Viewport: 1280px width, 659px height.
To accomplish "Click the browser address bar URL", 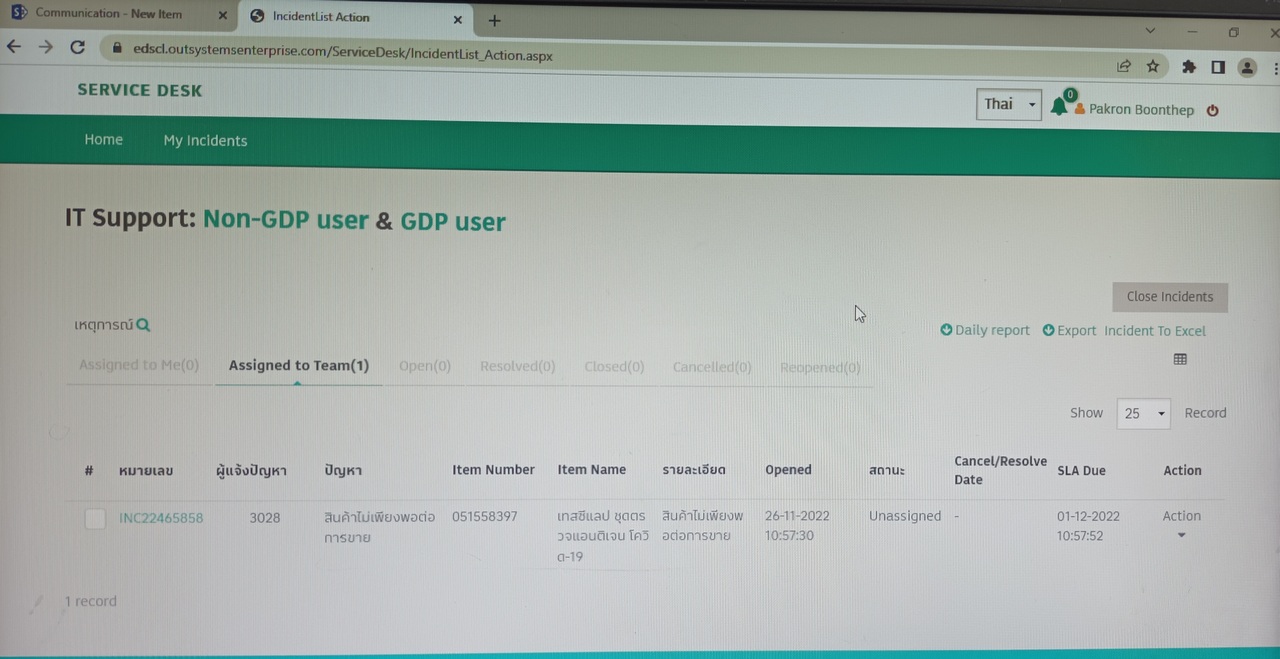I will click(342, 55).
